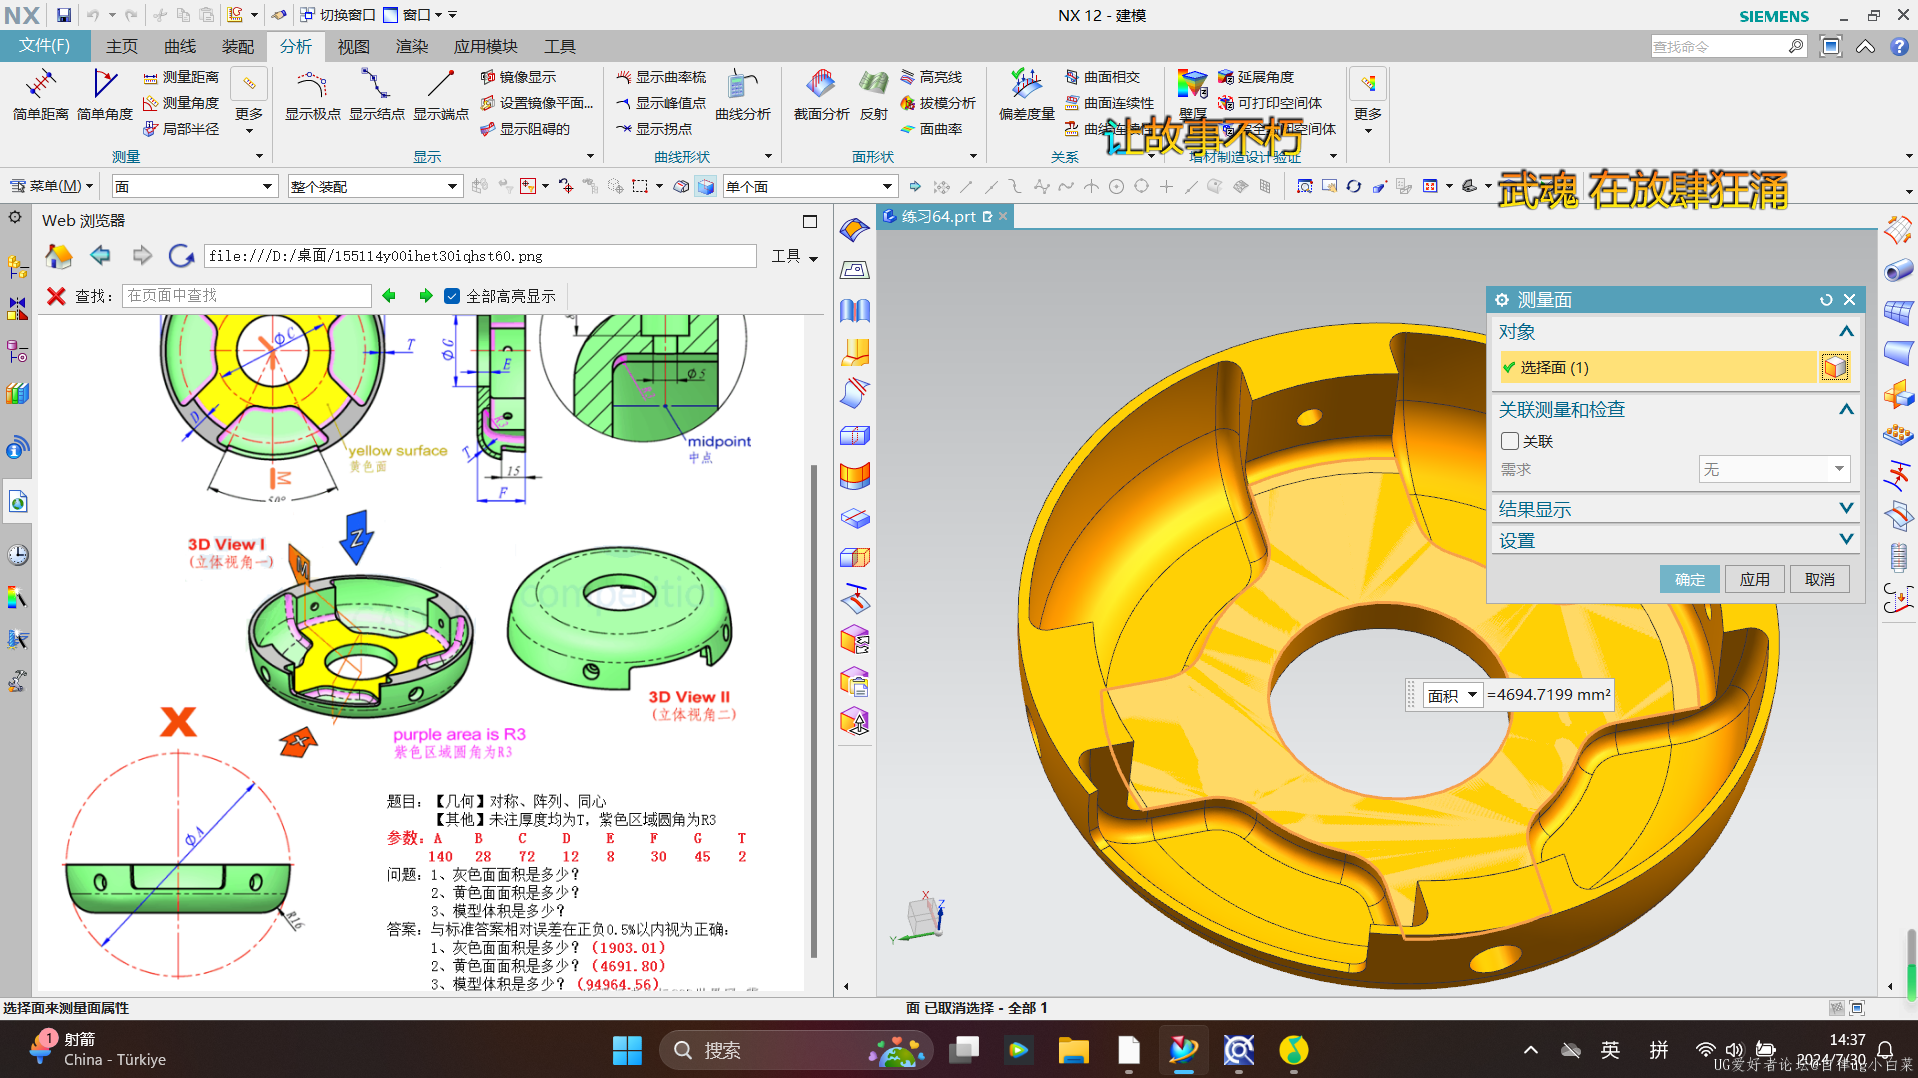Open the 工具 menu in Web browser
Image resolution: width=1918 pixels, height=1078 pixels.
795,257
